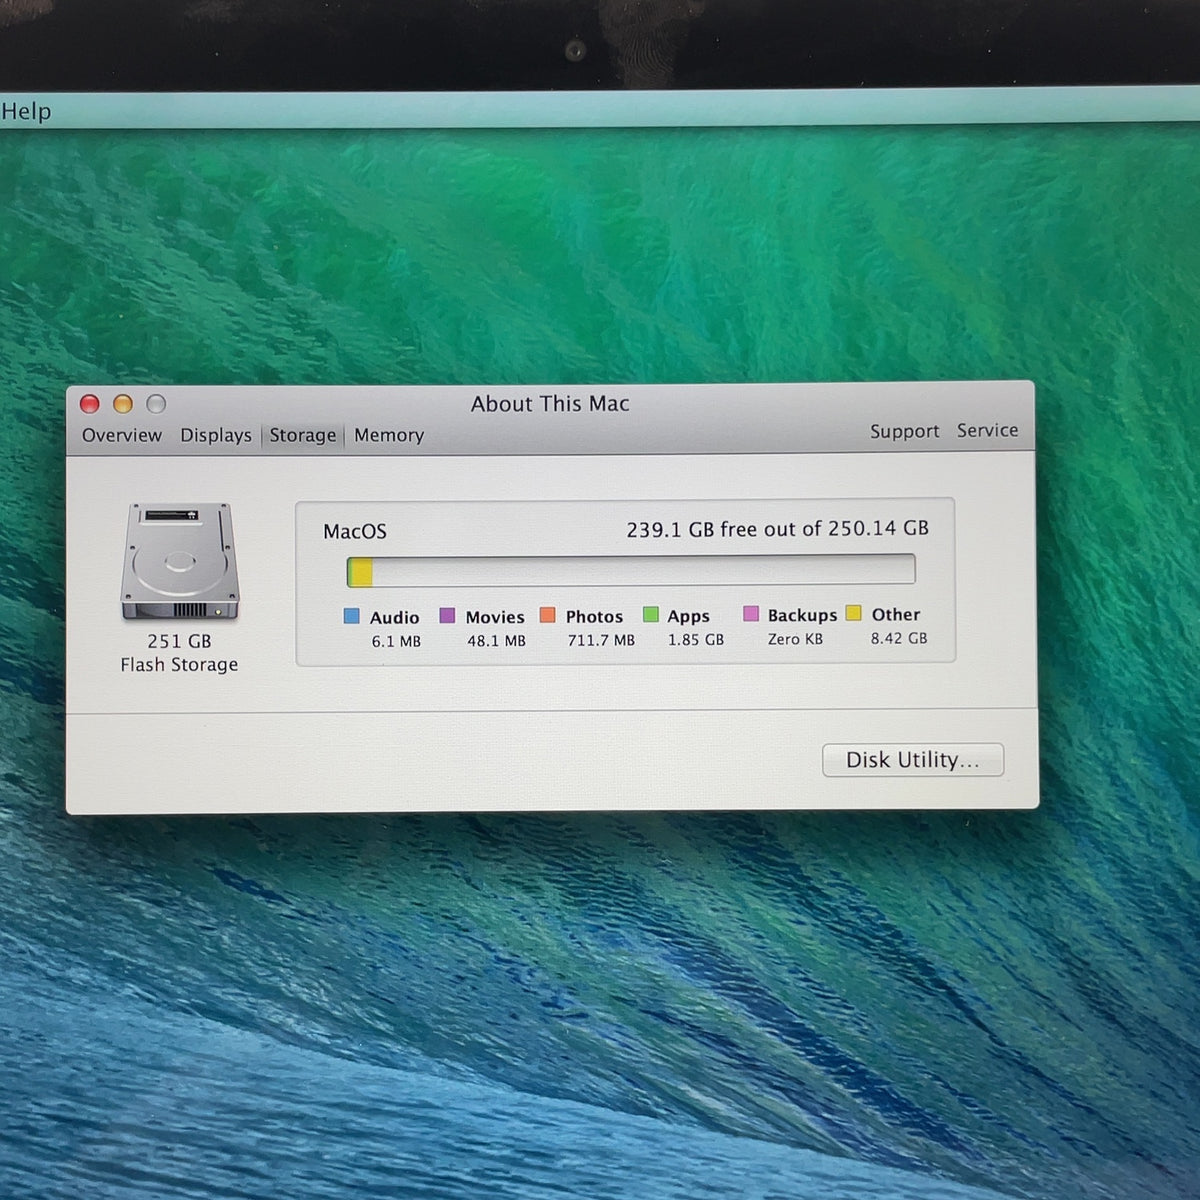The image size is (1200, 1200).
Task: Click the 'About This Mac' window title
Action: (550, 404)
